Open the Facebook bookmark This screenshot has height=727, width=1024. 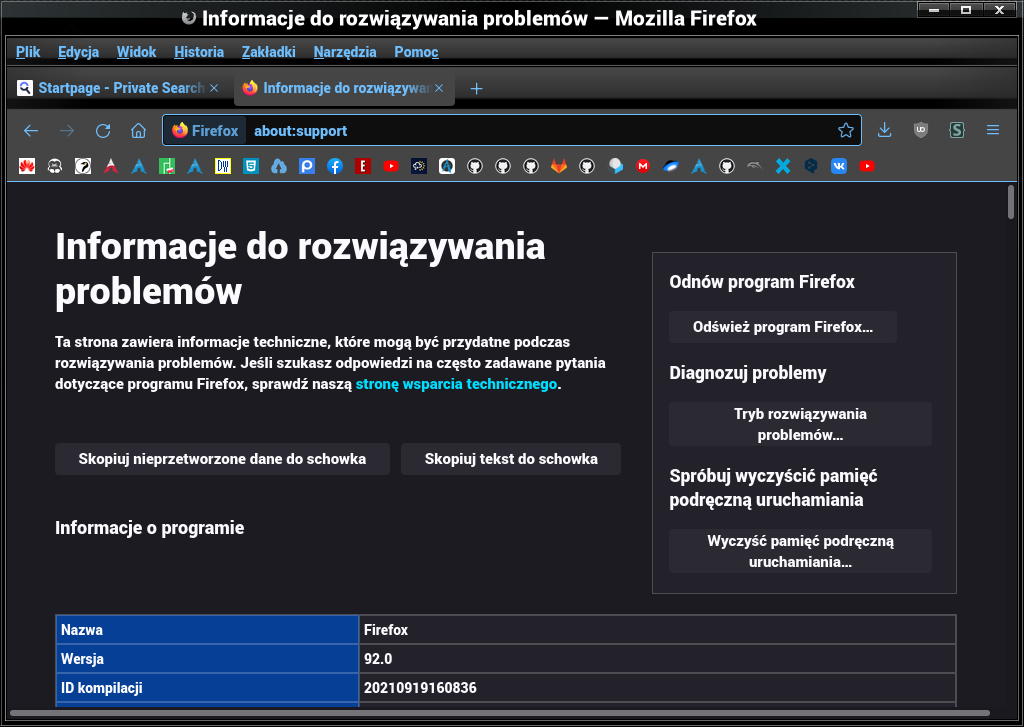pos(335,167)
